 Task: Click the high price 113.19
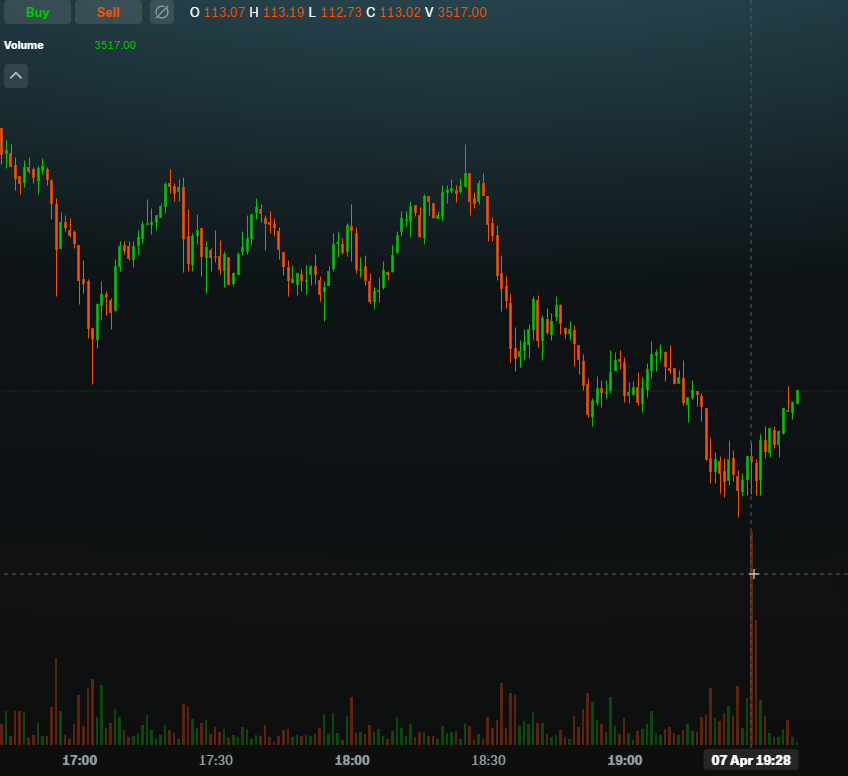pos(283,12)
